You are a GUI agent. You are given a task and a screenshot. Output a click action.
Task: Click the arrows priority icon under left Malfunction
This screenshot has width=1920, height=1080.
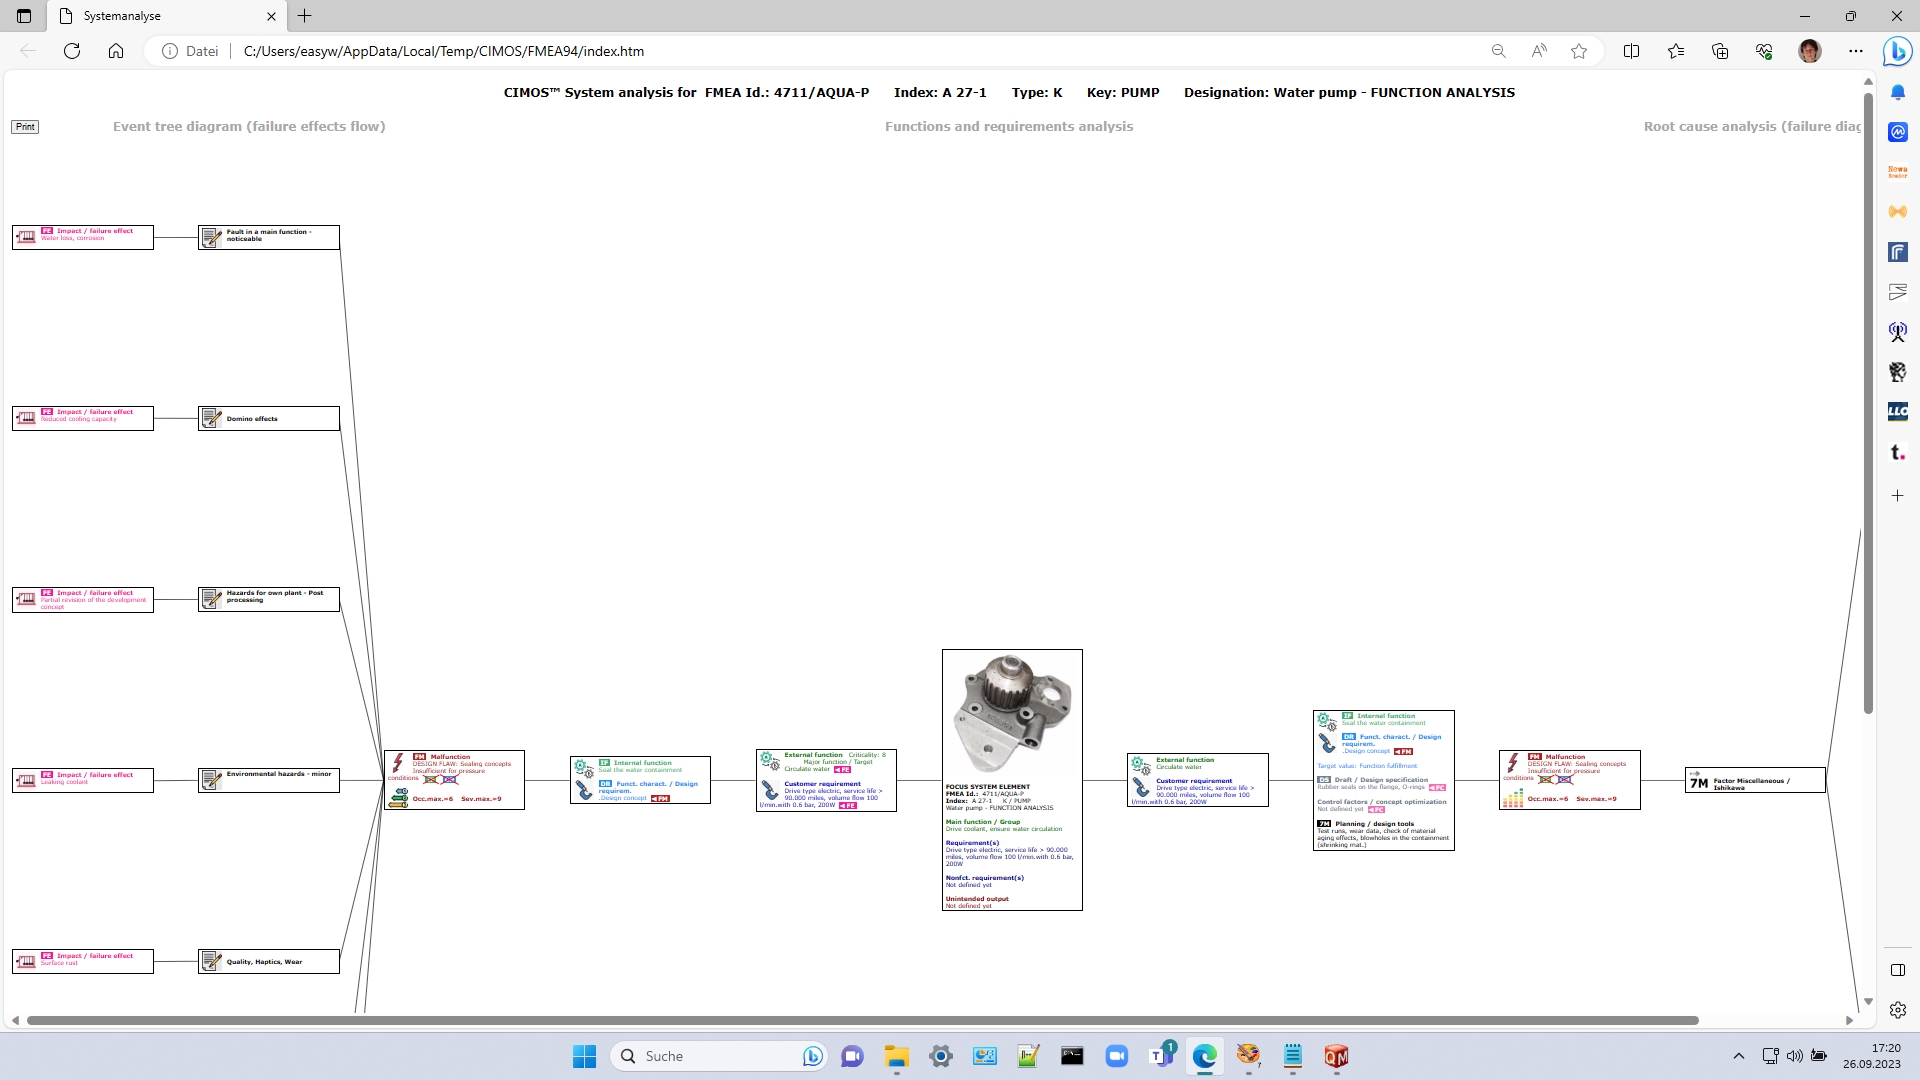point(399,798)
